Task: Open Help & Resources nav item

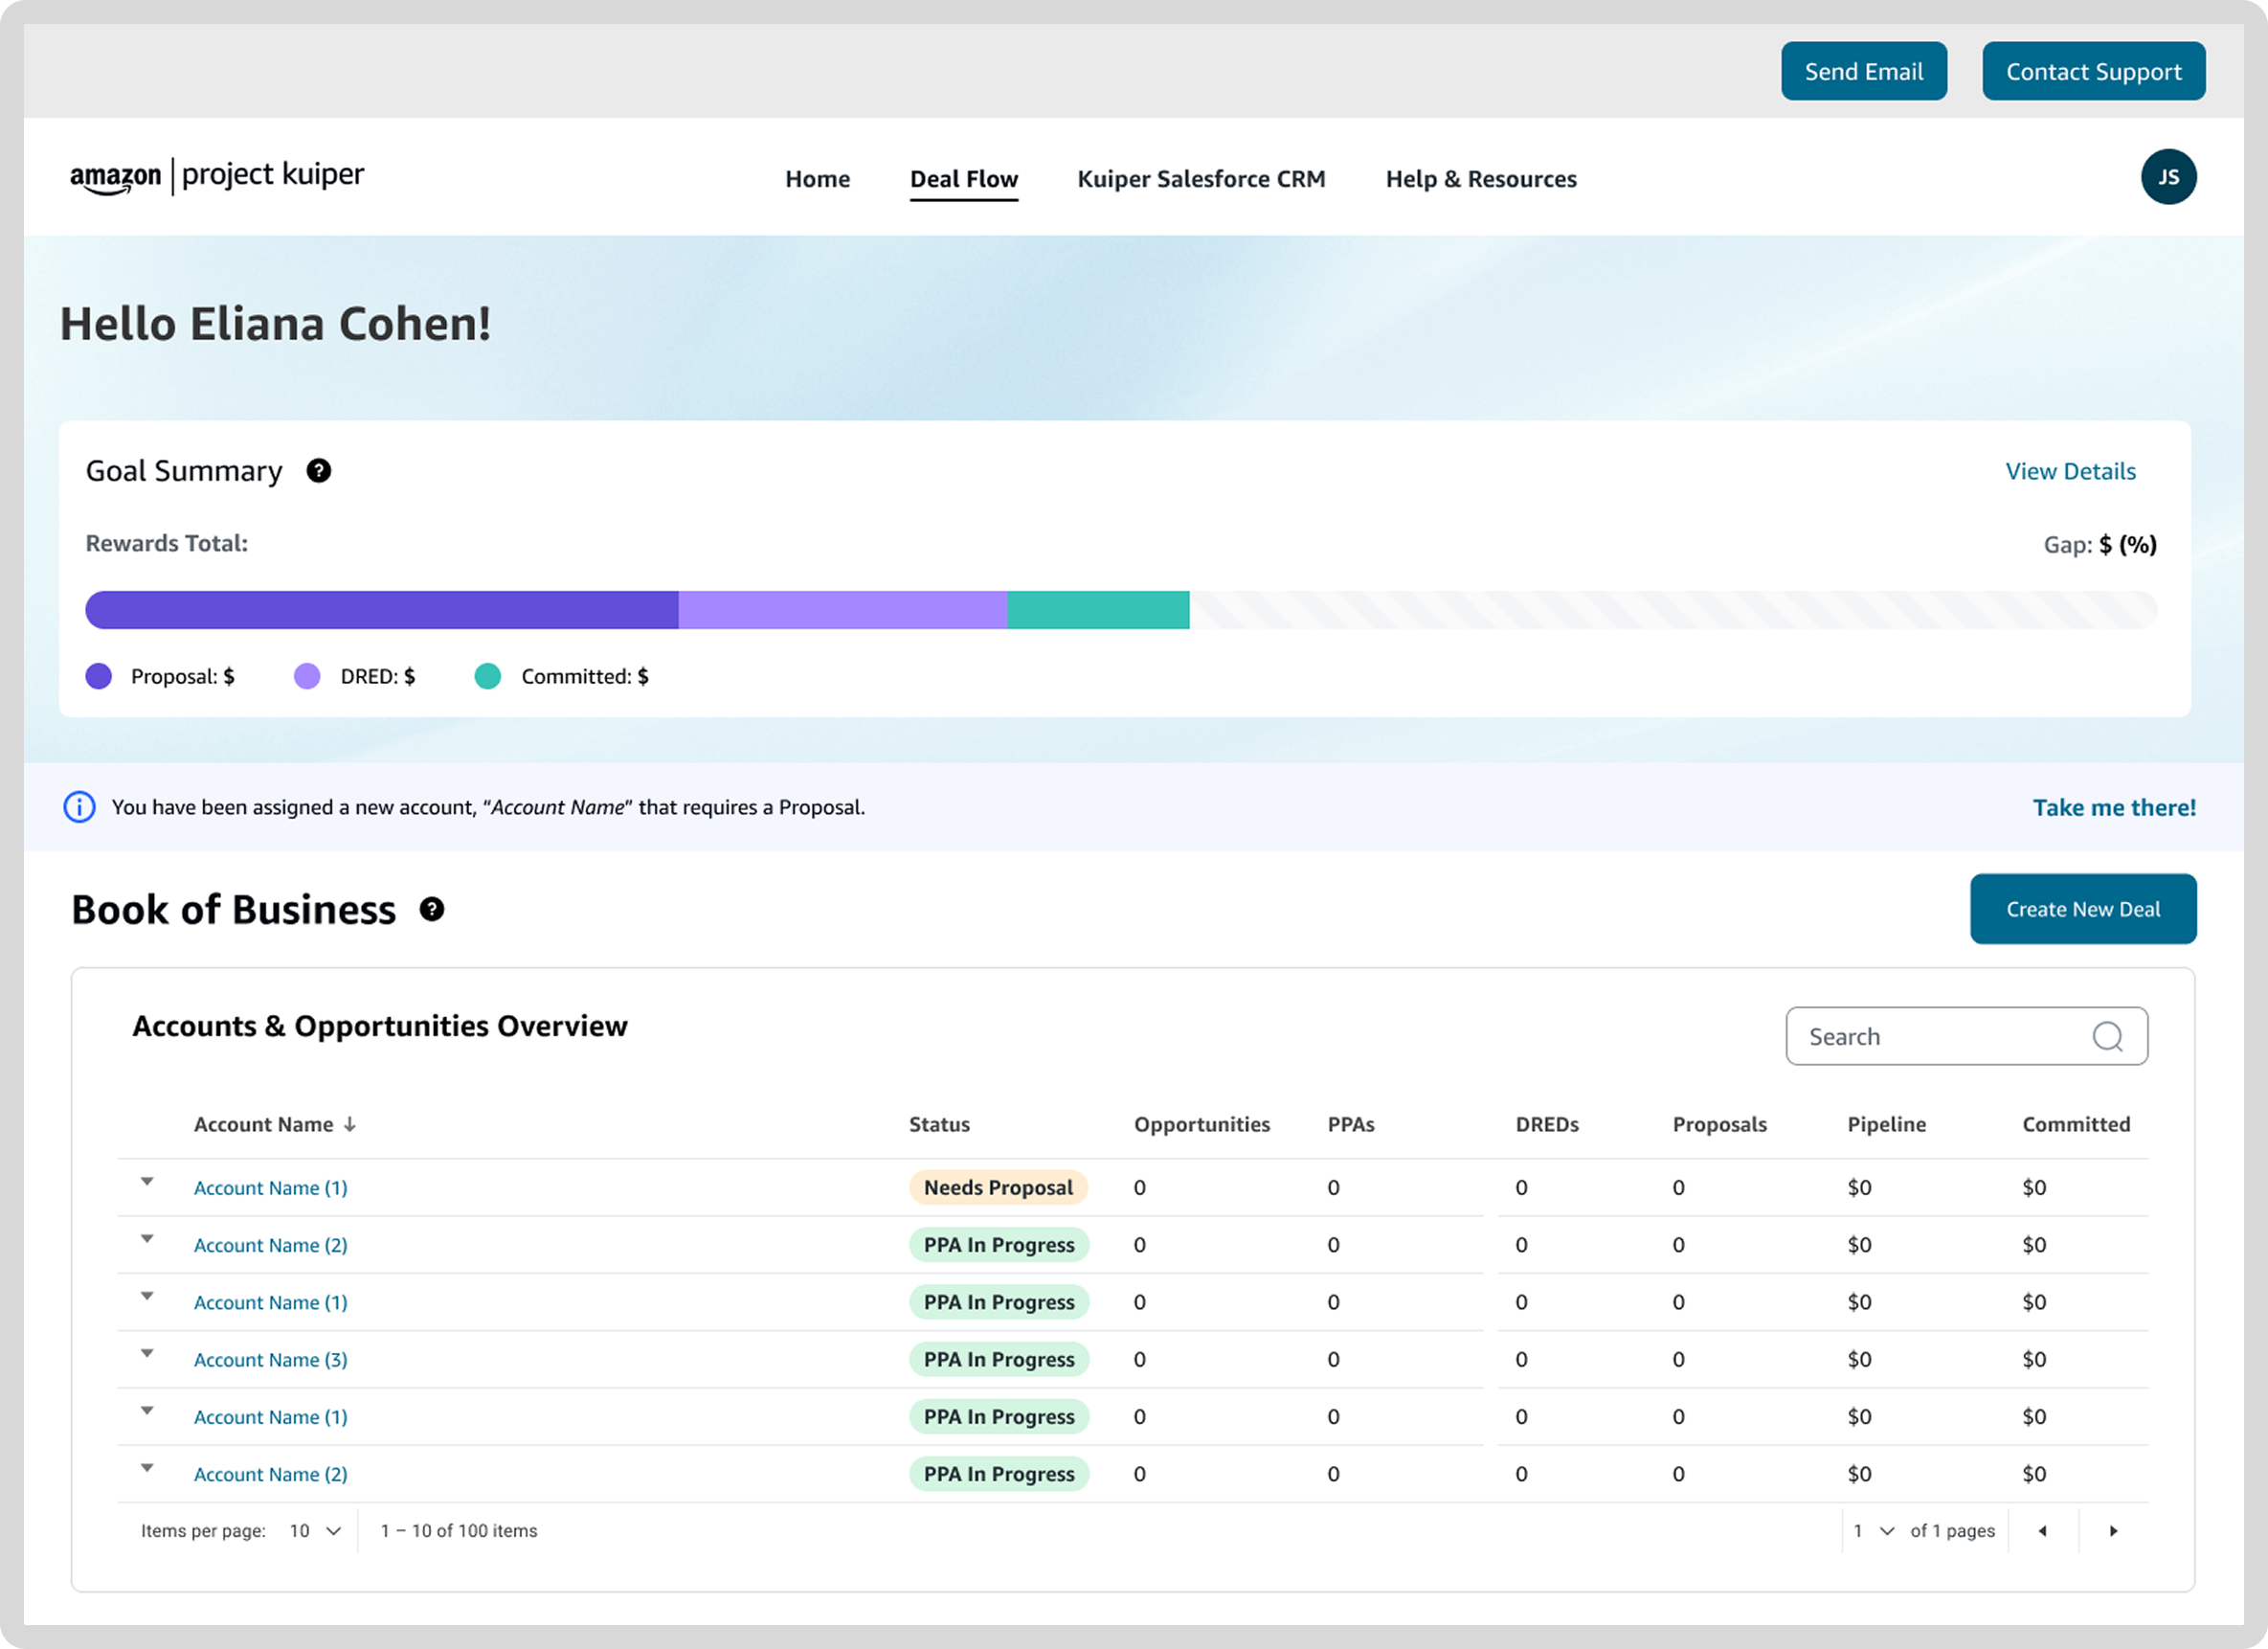Action: (x=1481, y=179)
